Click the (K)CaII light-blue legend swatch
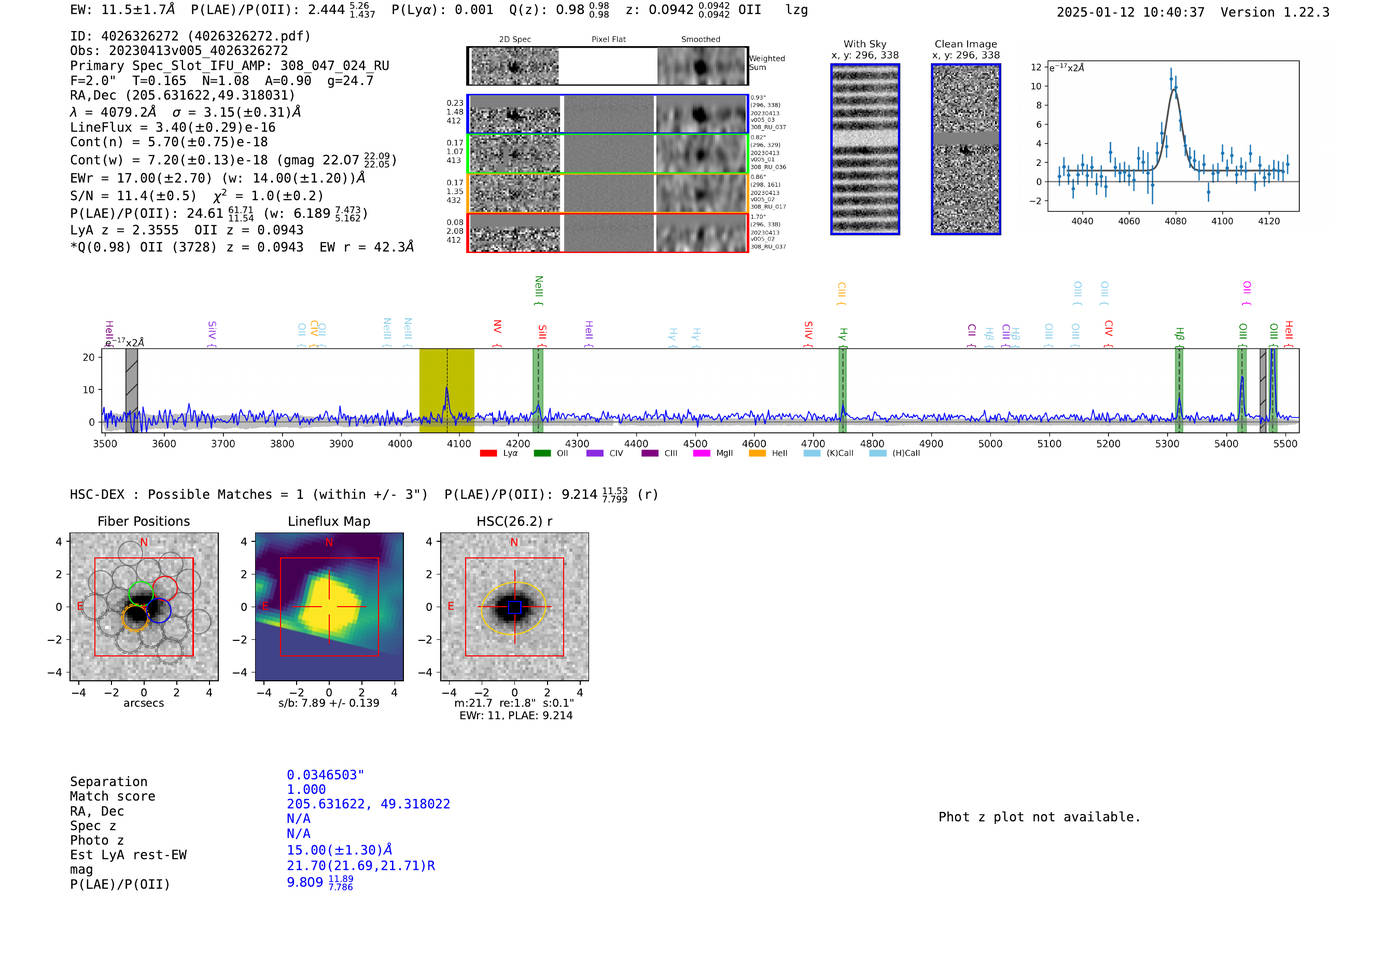This screenshot has height=953, width=1400. [x=812, y=454]
